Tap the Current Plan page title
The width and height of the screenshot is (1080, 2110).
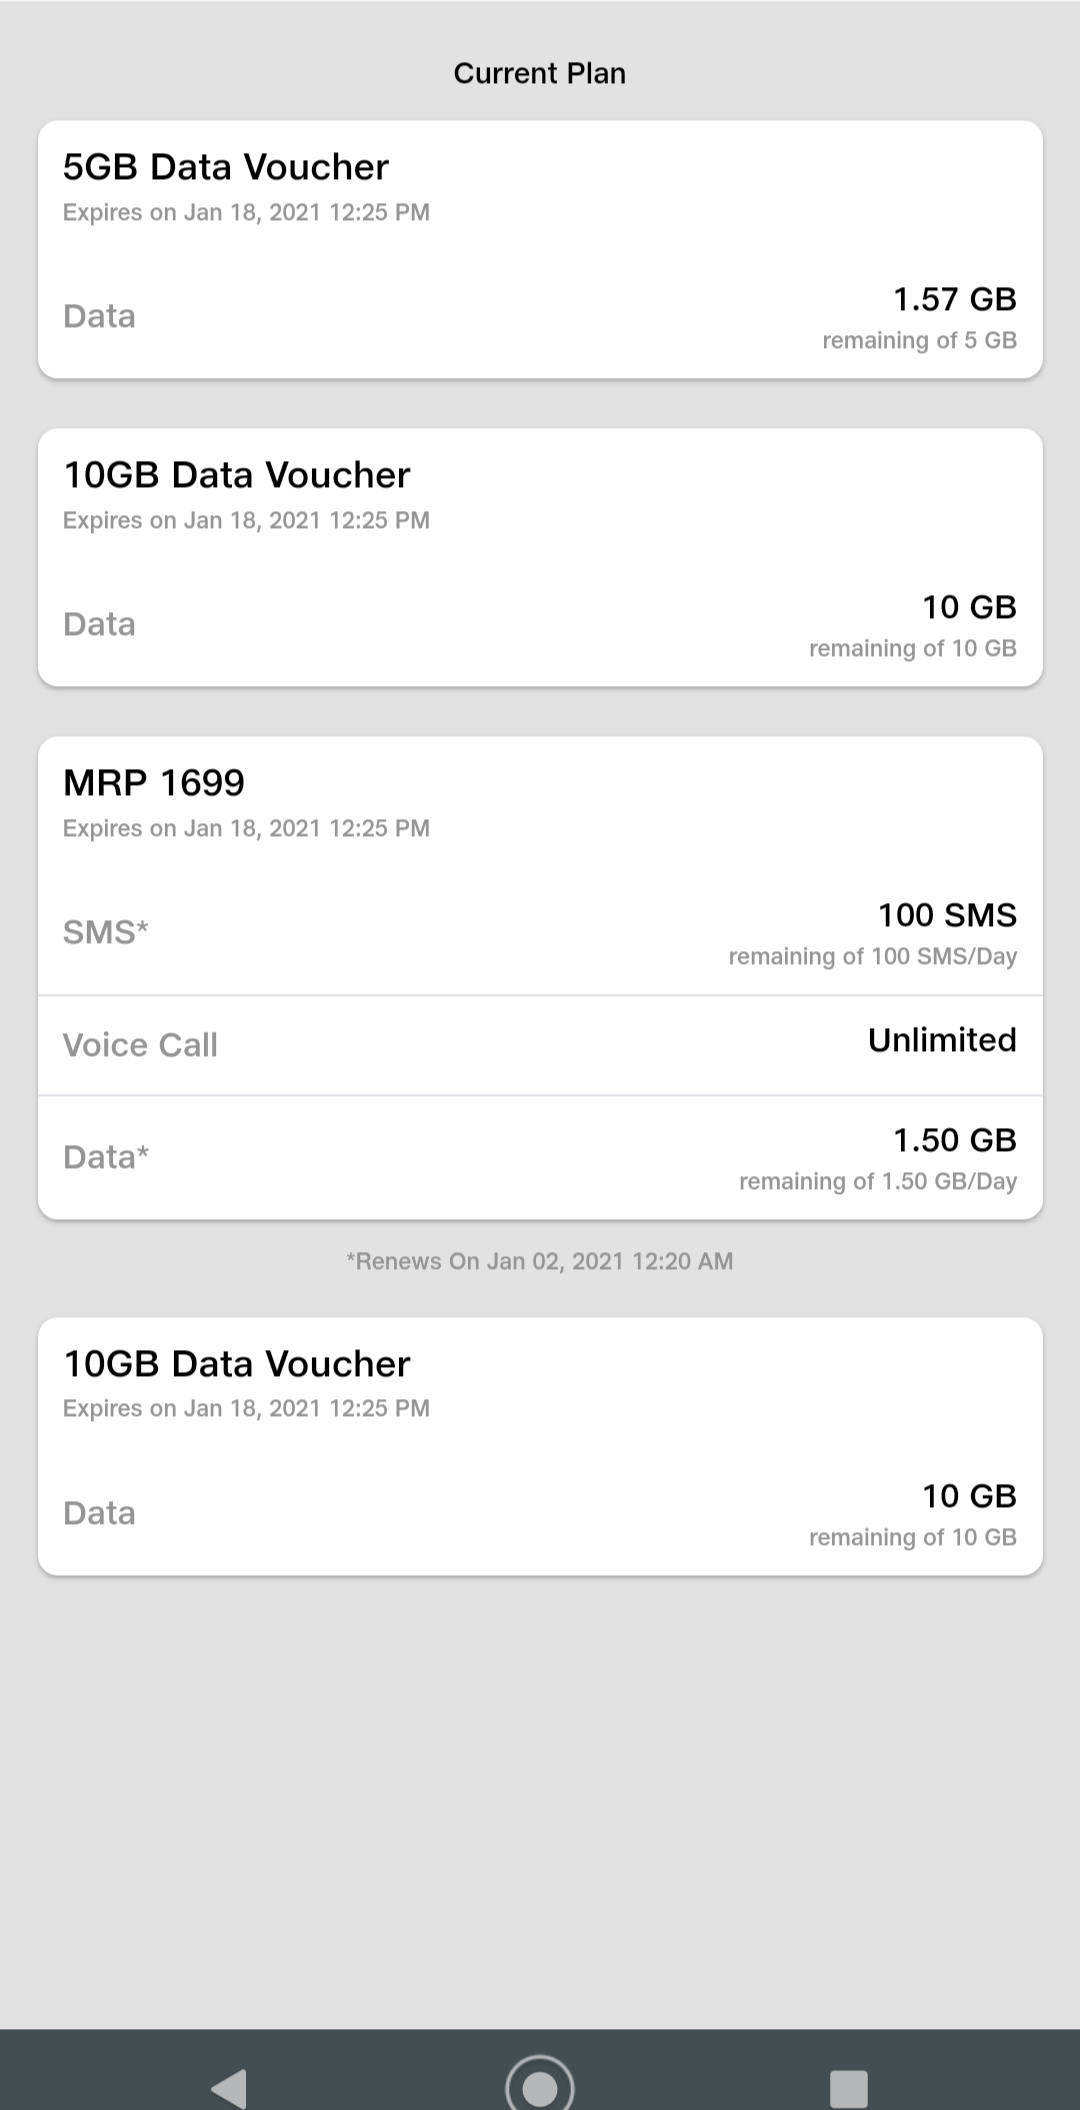tap(540, 73)
